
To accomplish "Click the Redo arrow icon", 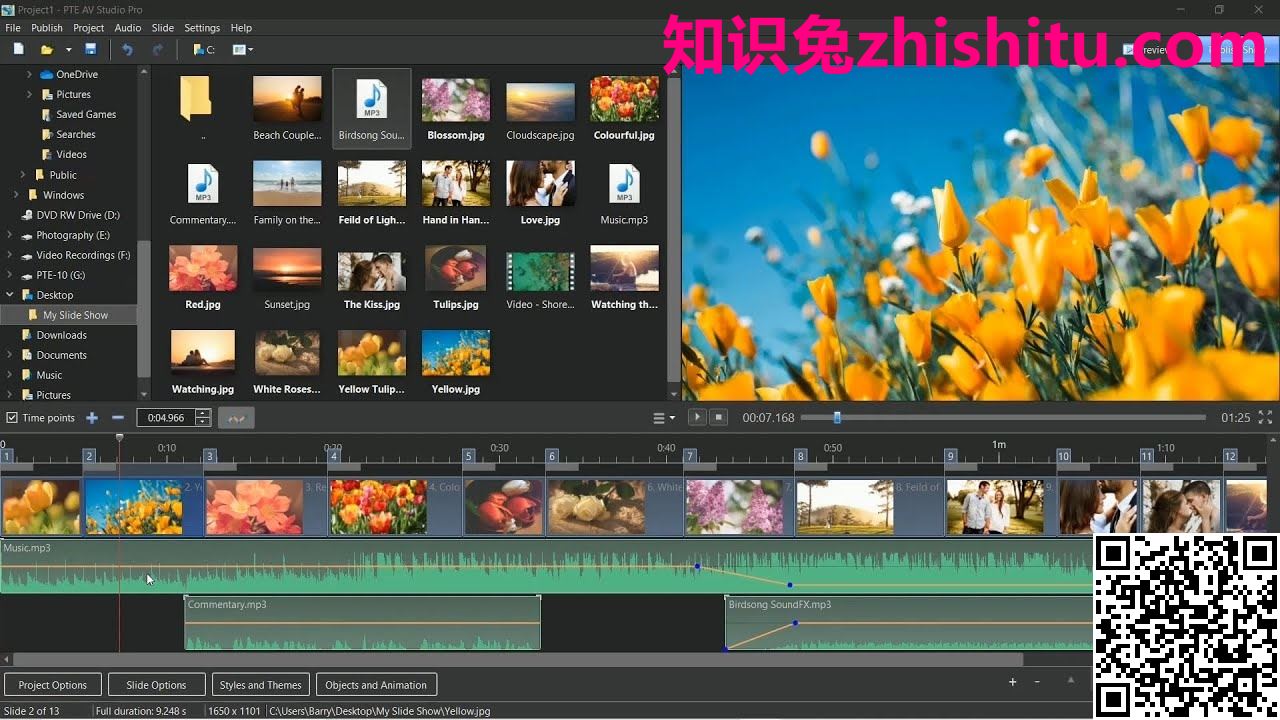I will tap(157, 49).
